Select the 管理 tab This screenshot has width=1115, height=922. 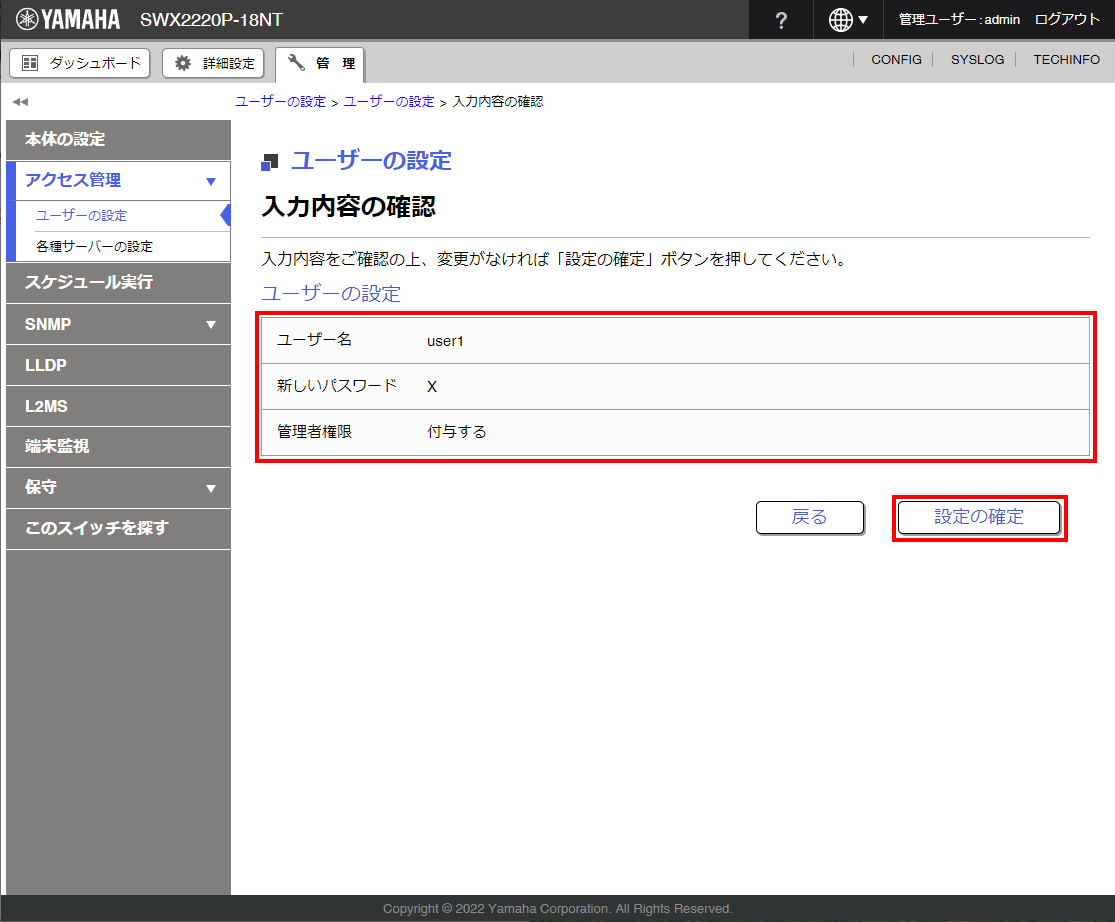click(x=321, y=64)
